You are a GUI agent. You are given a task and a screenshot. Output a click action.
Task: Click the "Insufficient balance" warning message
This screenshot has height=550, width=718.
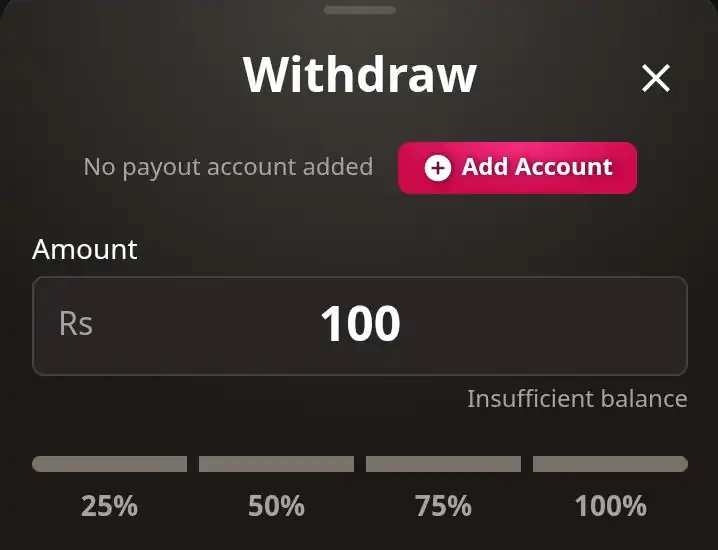[x=577, y=399]
